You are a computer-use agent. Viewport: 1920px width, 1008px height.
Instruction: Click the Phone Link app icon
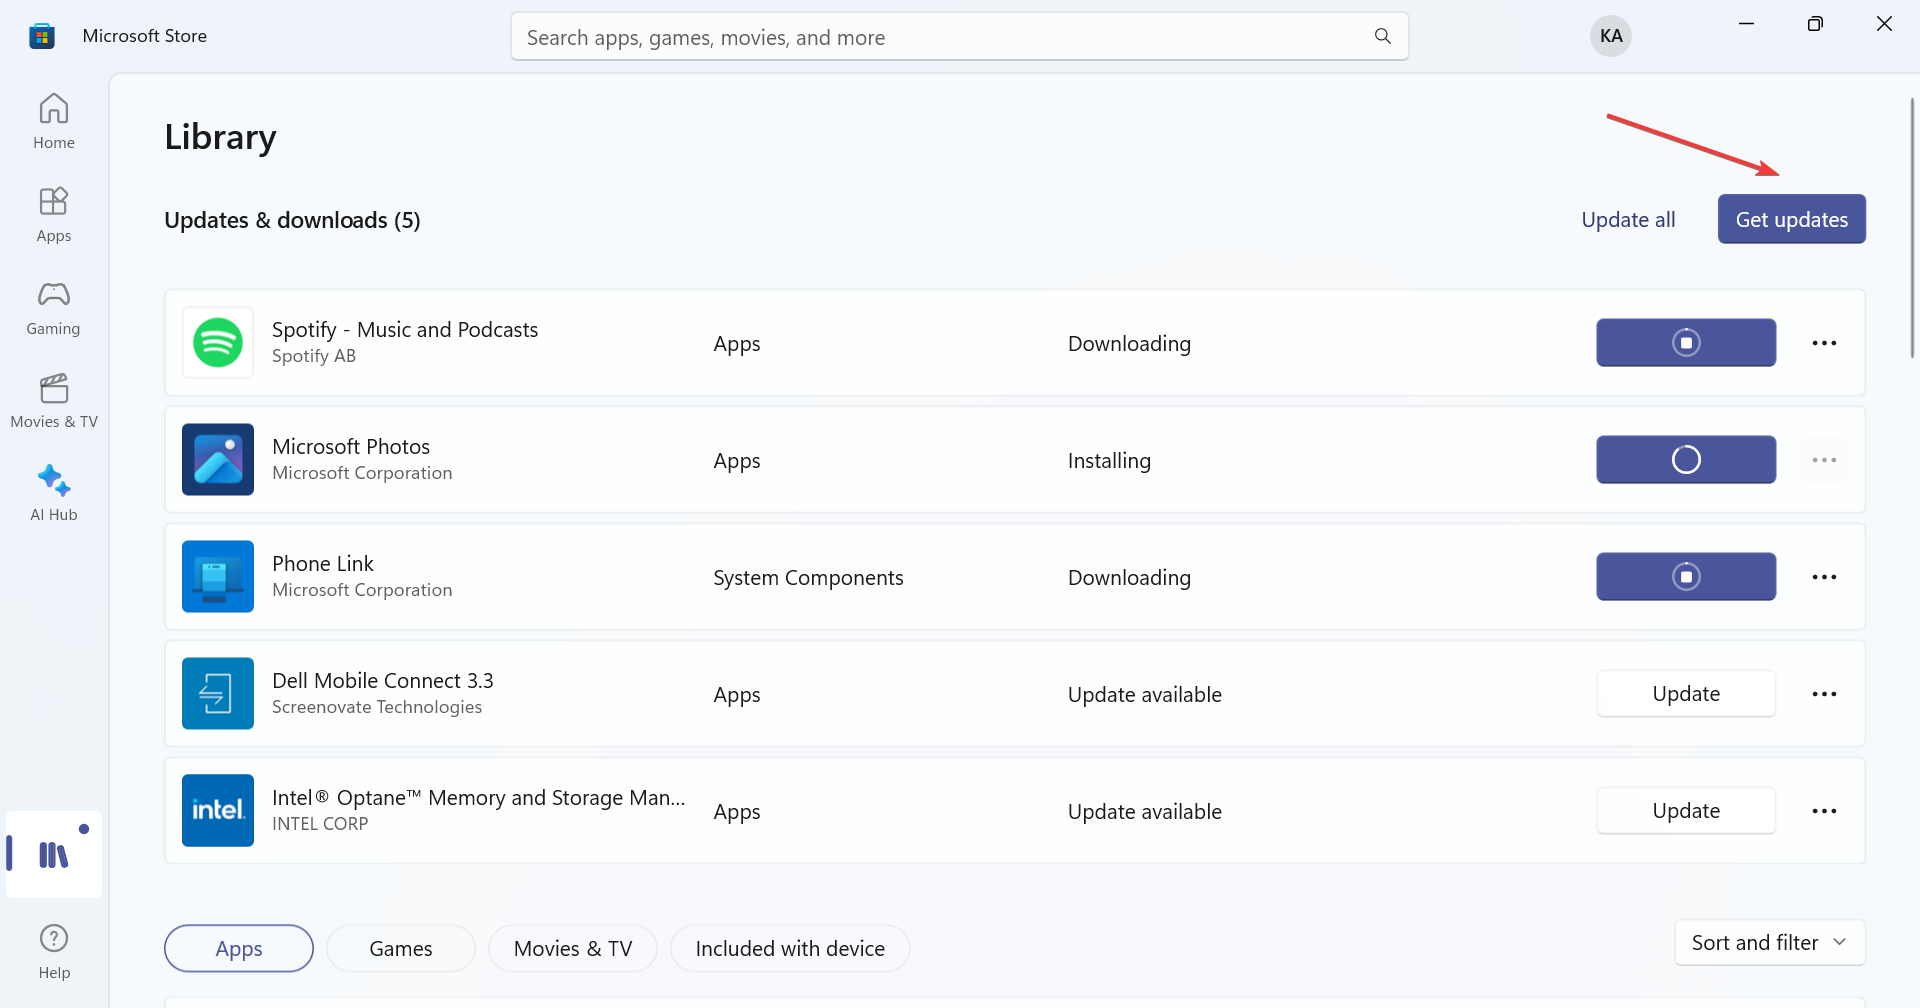pos(218,577)
